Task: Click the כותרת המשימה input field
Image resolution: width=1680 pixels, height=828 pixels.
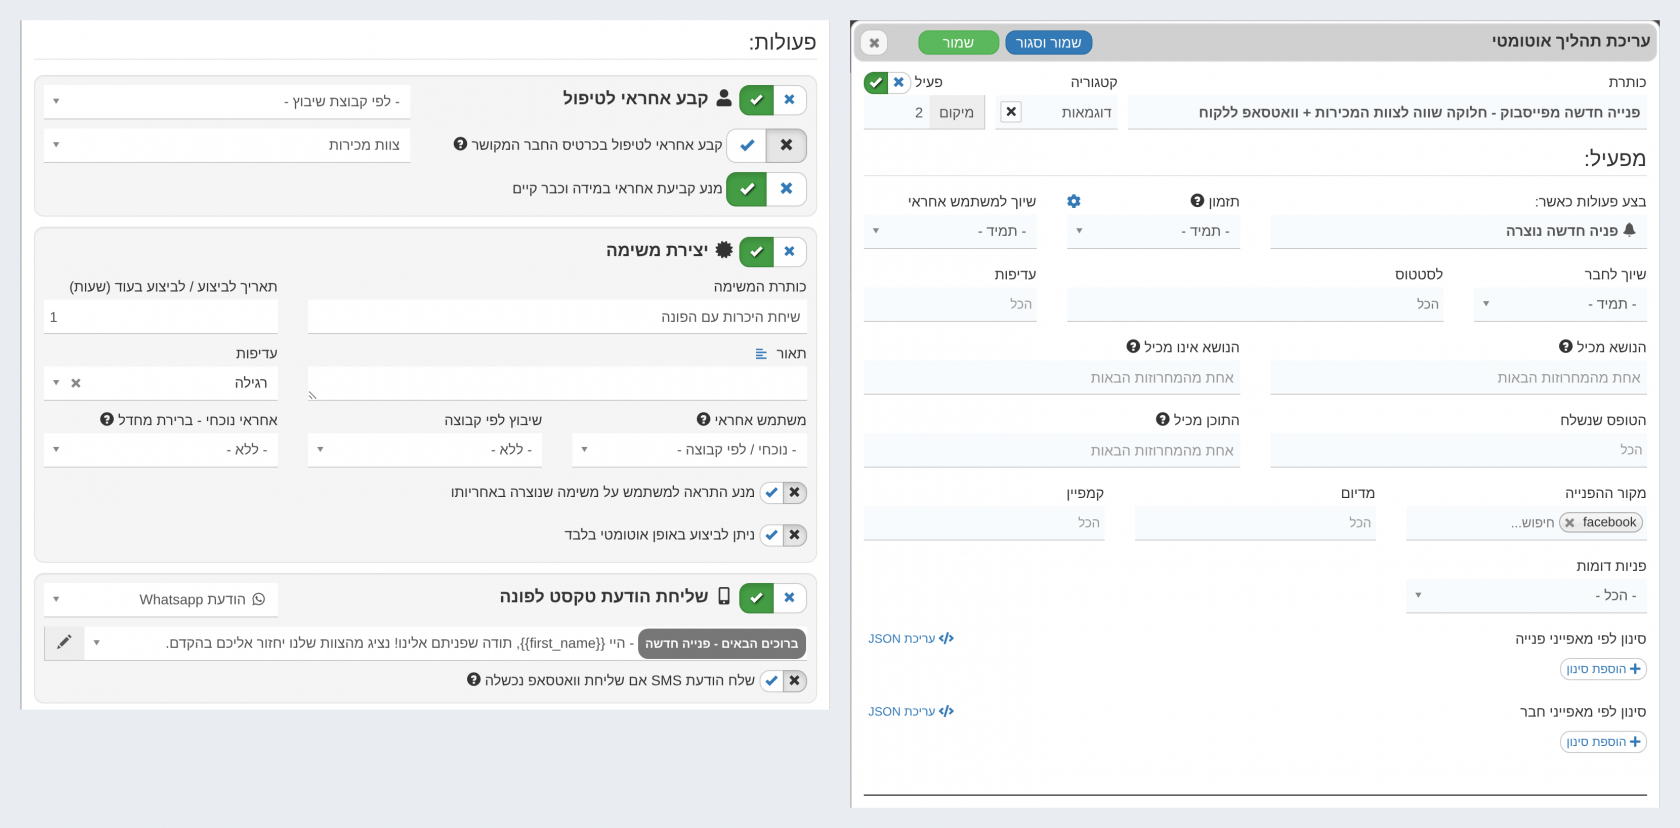Action: [557, 317]
